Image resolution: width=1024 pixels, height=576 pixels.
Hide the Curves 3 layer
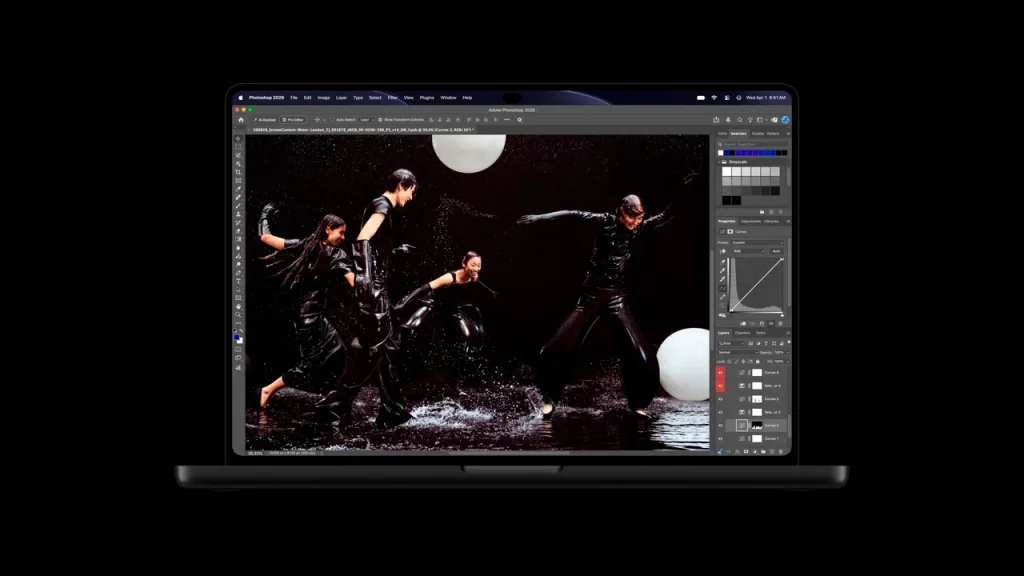point(720,426)
